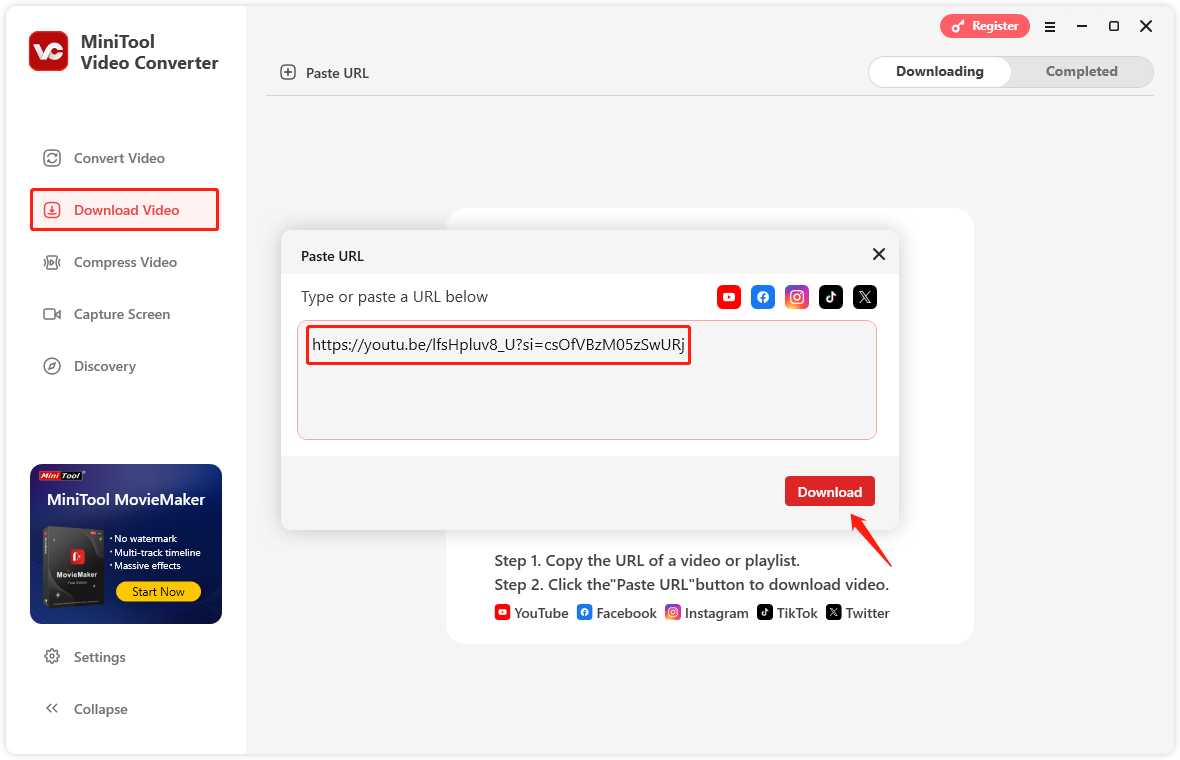
Task: Click the MiniTool Video Converter logo icon
Action: pos(48,51)
